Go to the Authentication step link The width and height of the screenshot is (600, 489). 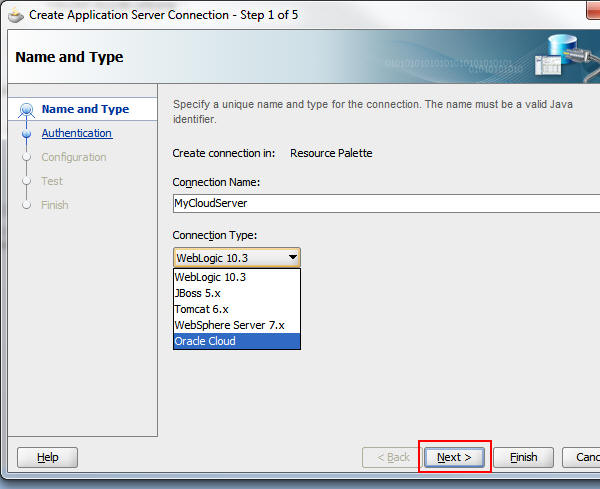tap(77, 133)
